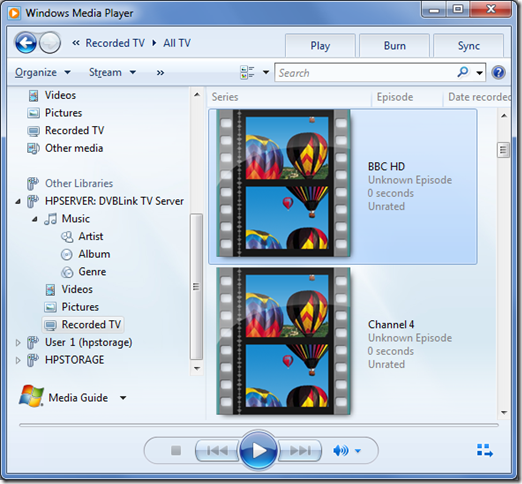The height and width of the screenshot is (484, 522).
Task: Go to the Previous track button
Action: 217,451
